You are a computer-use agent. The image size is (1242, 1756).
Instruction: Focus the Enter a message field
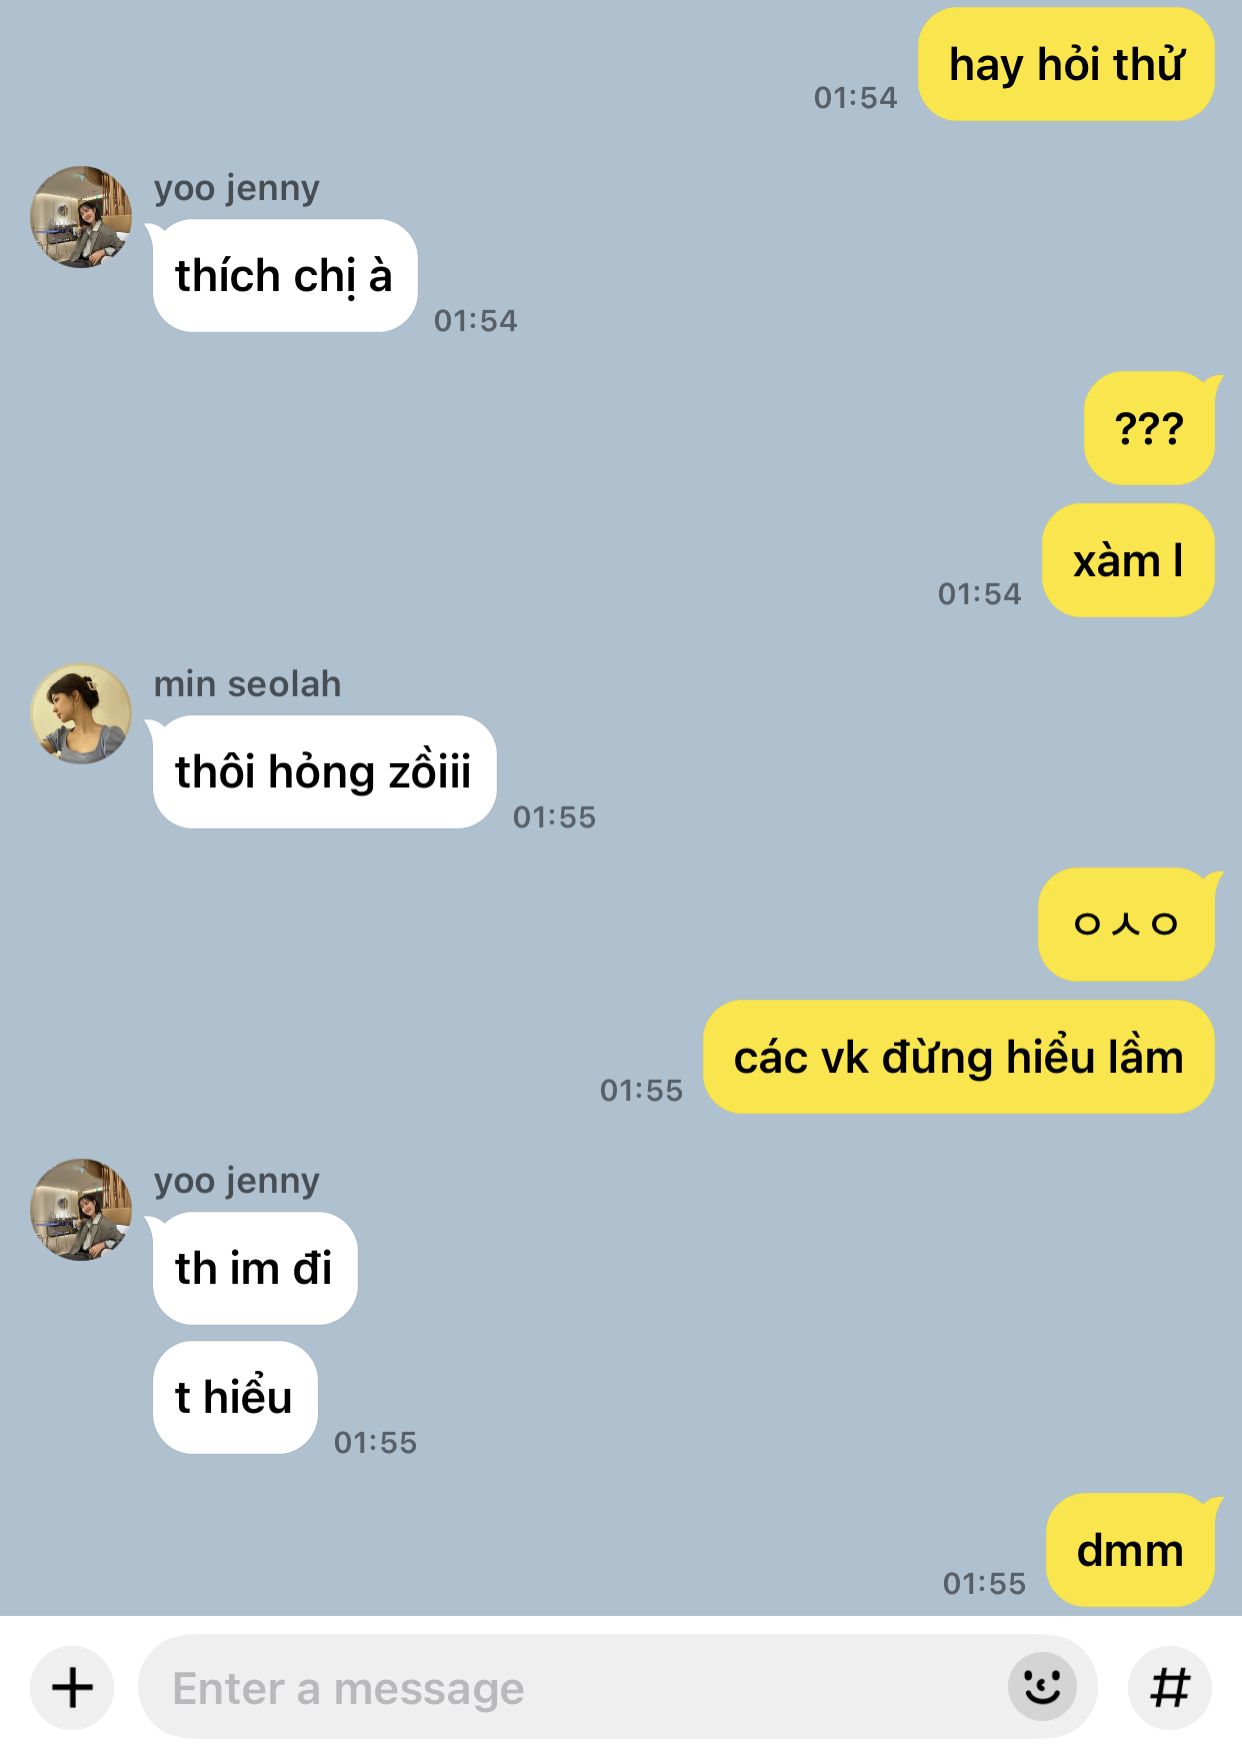click(617, 1687)
